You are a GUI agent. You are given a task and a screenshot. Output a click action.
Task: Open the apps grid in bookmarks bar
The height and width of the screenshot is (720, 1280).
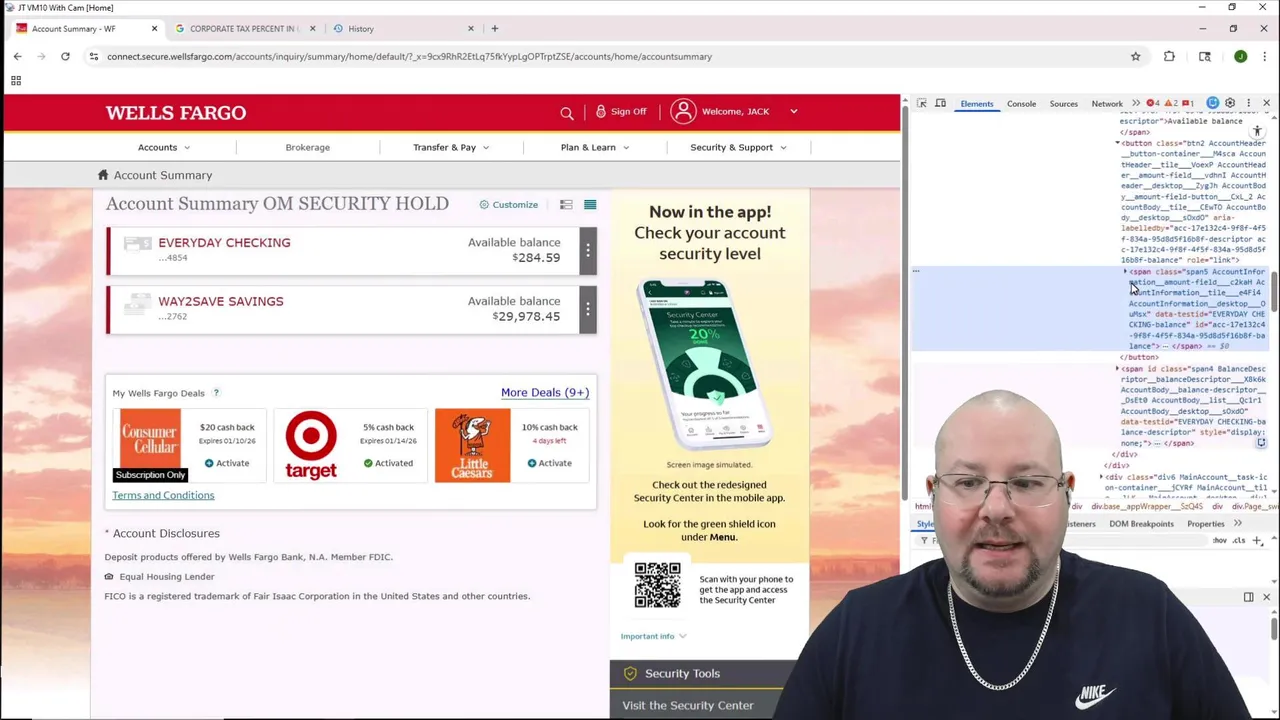16,81
